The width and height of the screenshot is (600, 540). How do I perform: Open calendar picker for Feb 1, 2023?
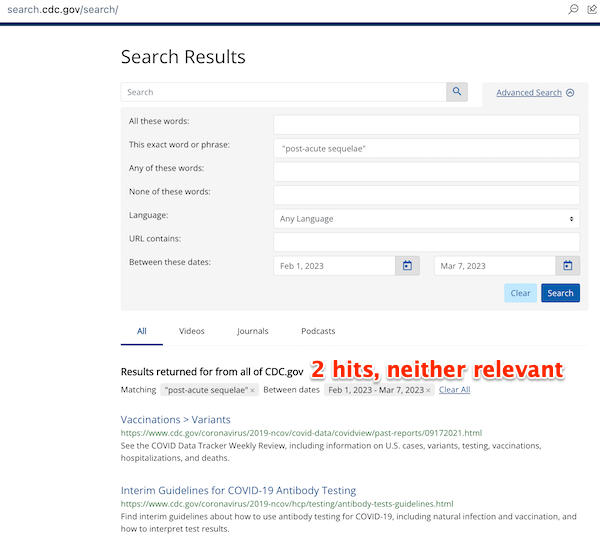coord(407,266)
